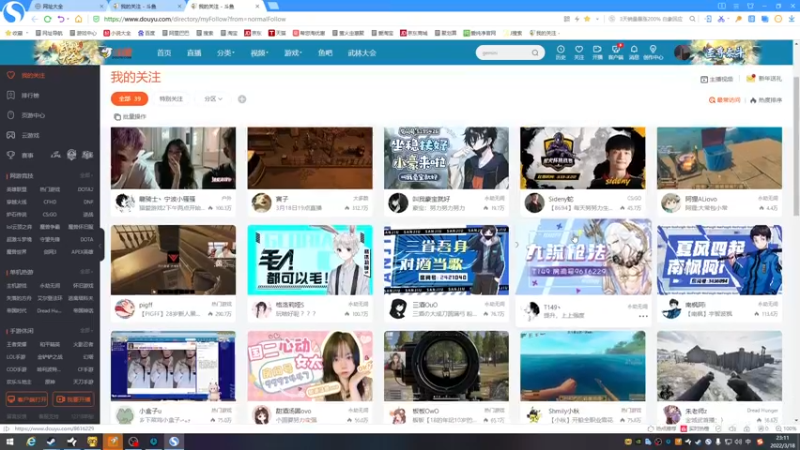Click the plus icon beside 分区

242,99
